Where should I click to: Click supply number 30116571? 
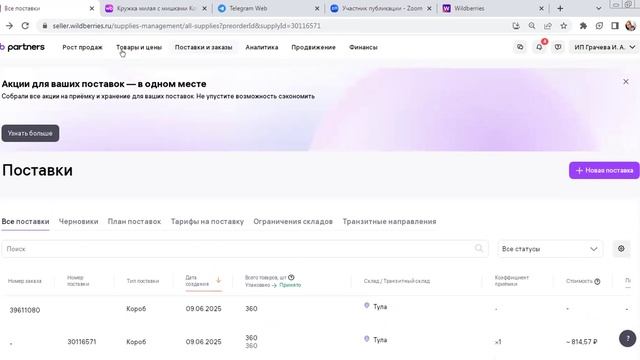point(82,342)
